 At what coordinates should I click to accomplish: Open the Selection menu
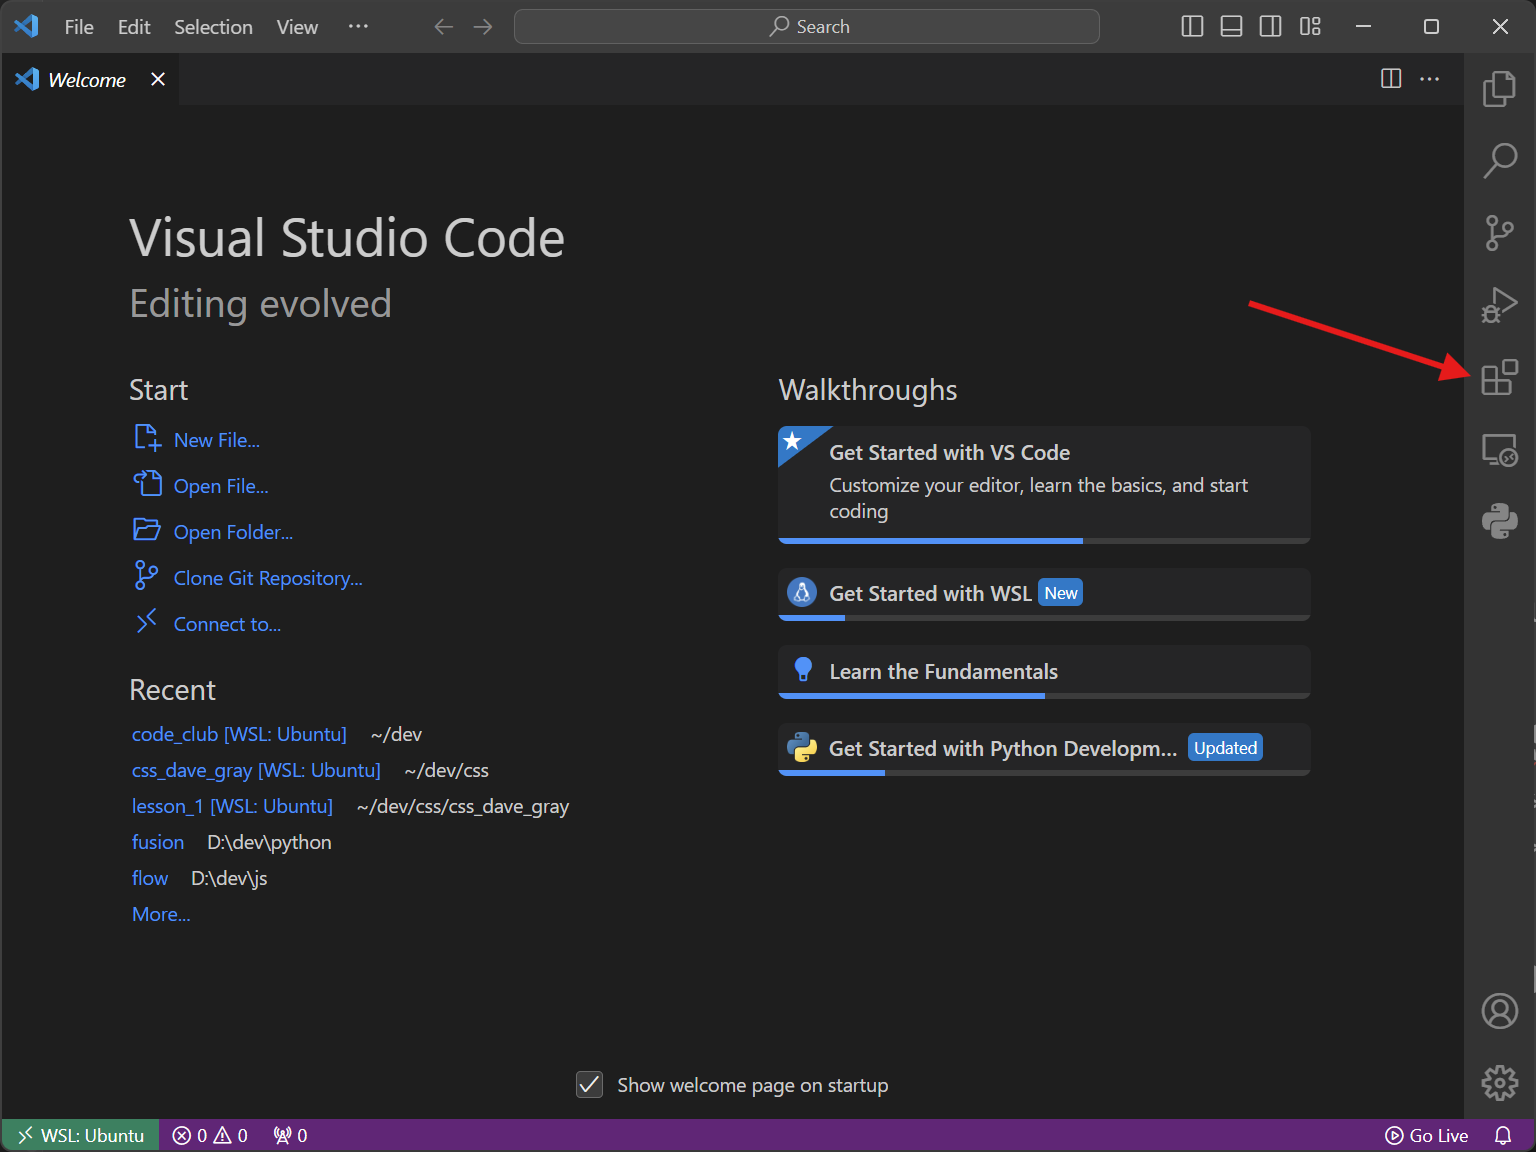(x=213, y=27)
